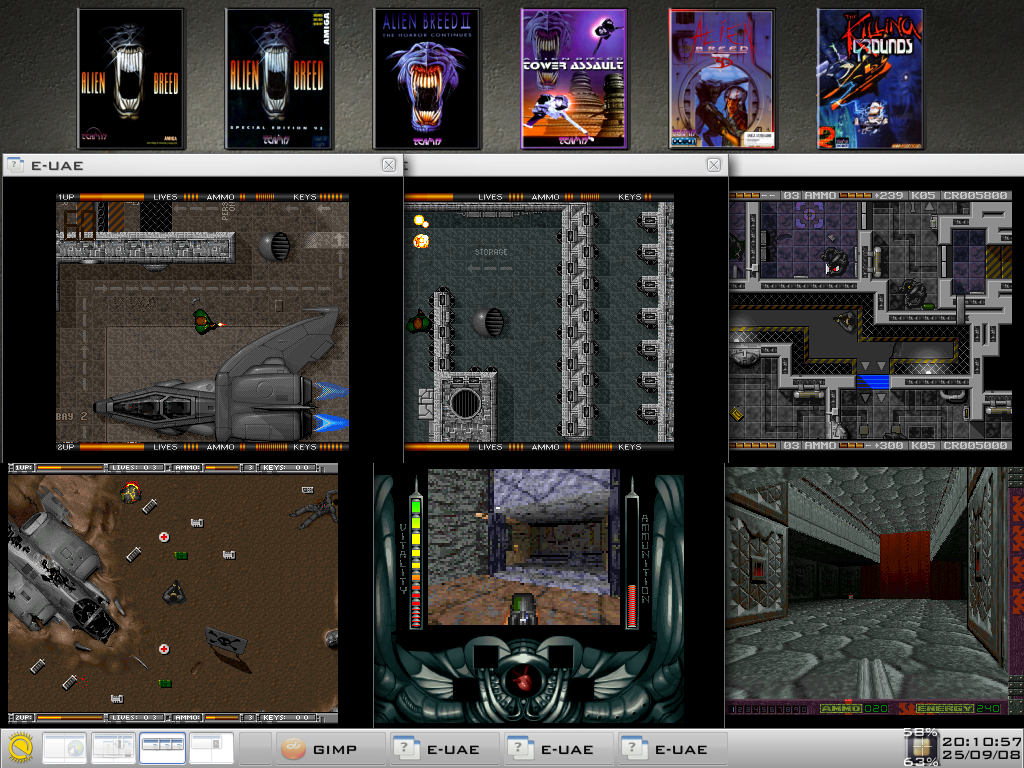Click the E-UAE taskbar button beside GIMP
Viewport: 1024px width, 768px height.
[x=445, y=749]
